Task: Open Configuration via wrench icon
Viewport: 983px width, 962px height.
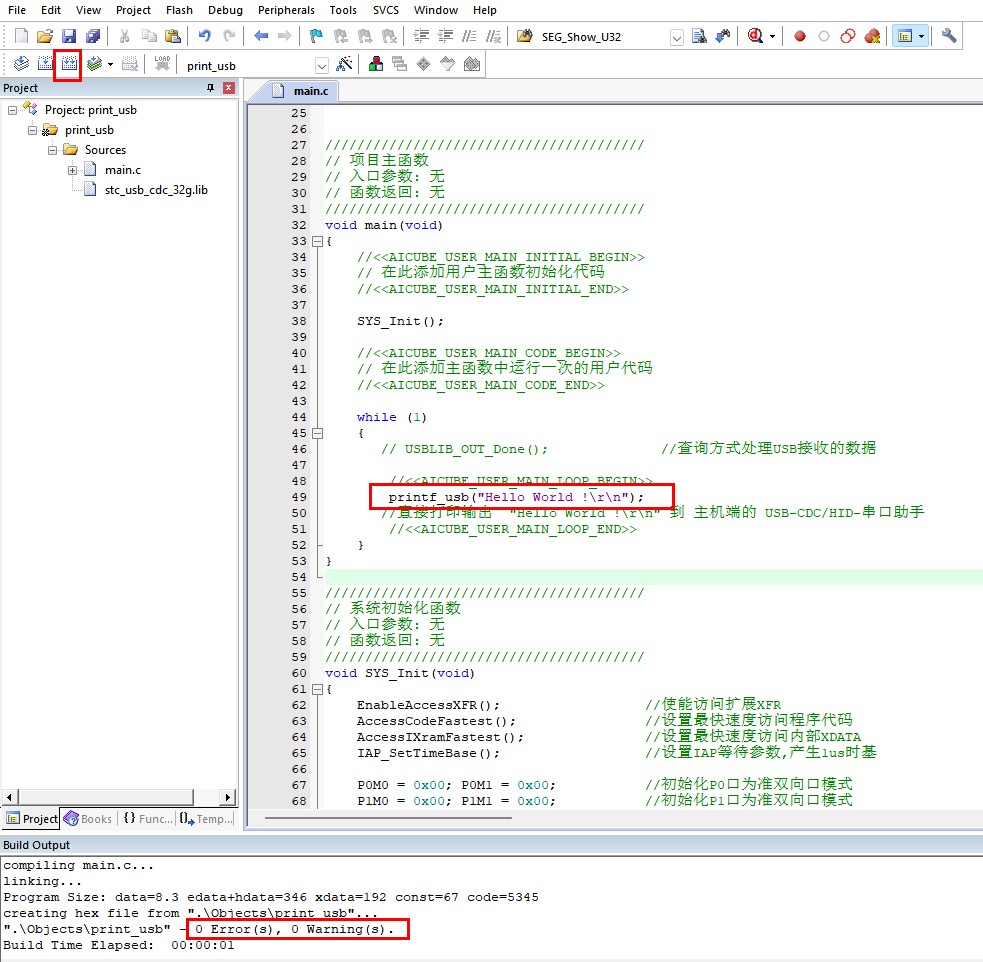Action: [949, 36]
